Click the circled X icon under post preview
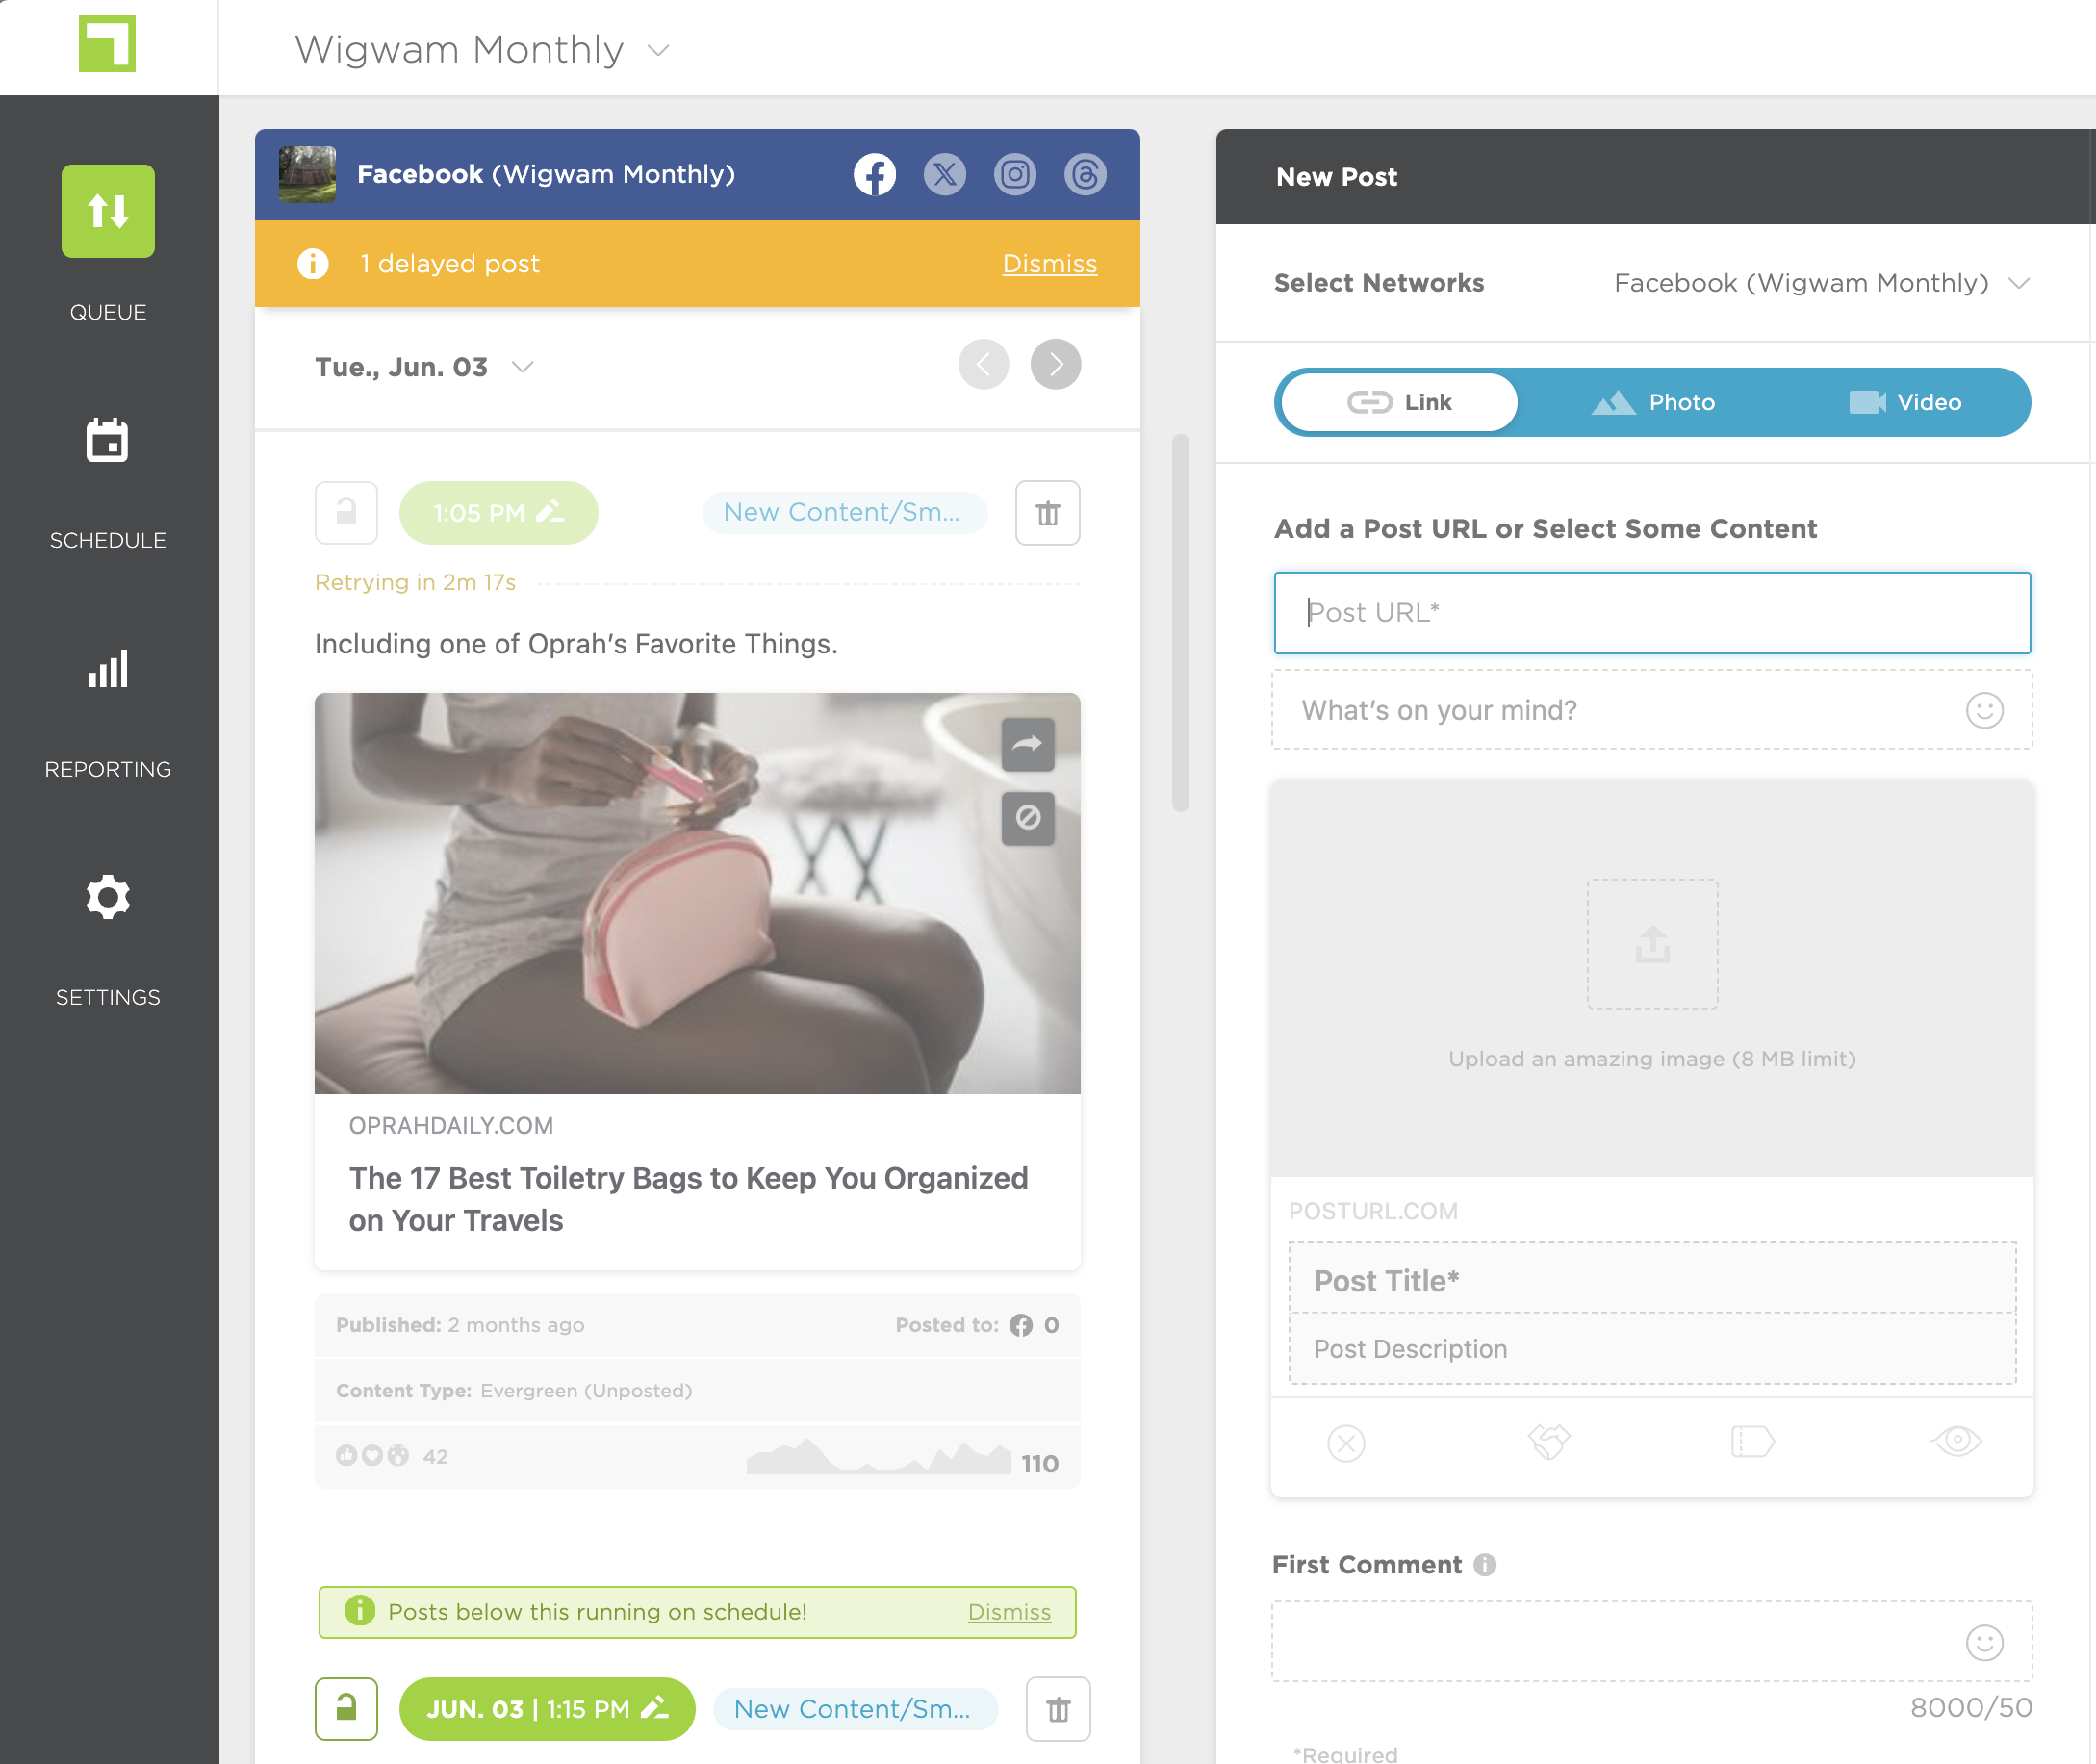This screenshot has width=2096, height=1764. click(1346, 1443)
